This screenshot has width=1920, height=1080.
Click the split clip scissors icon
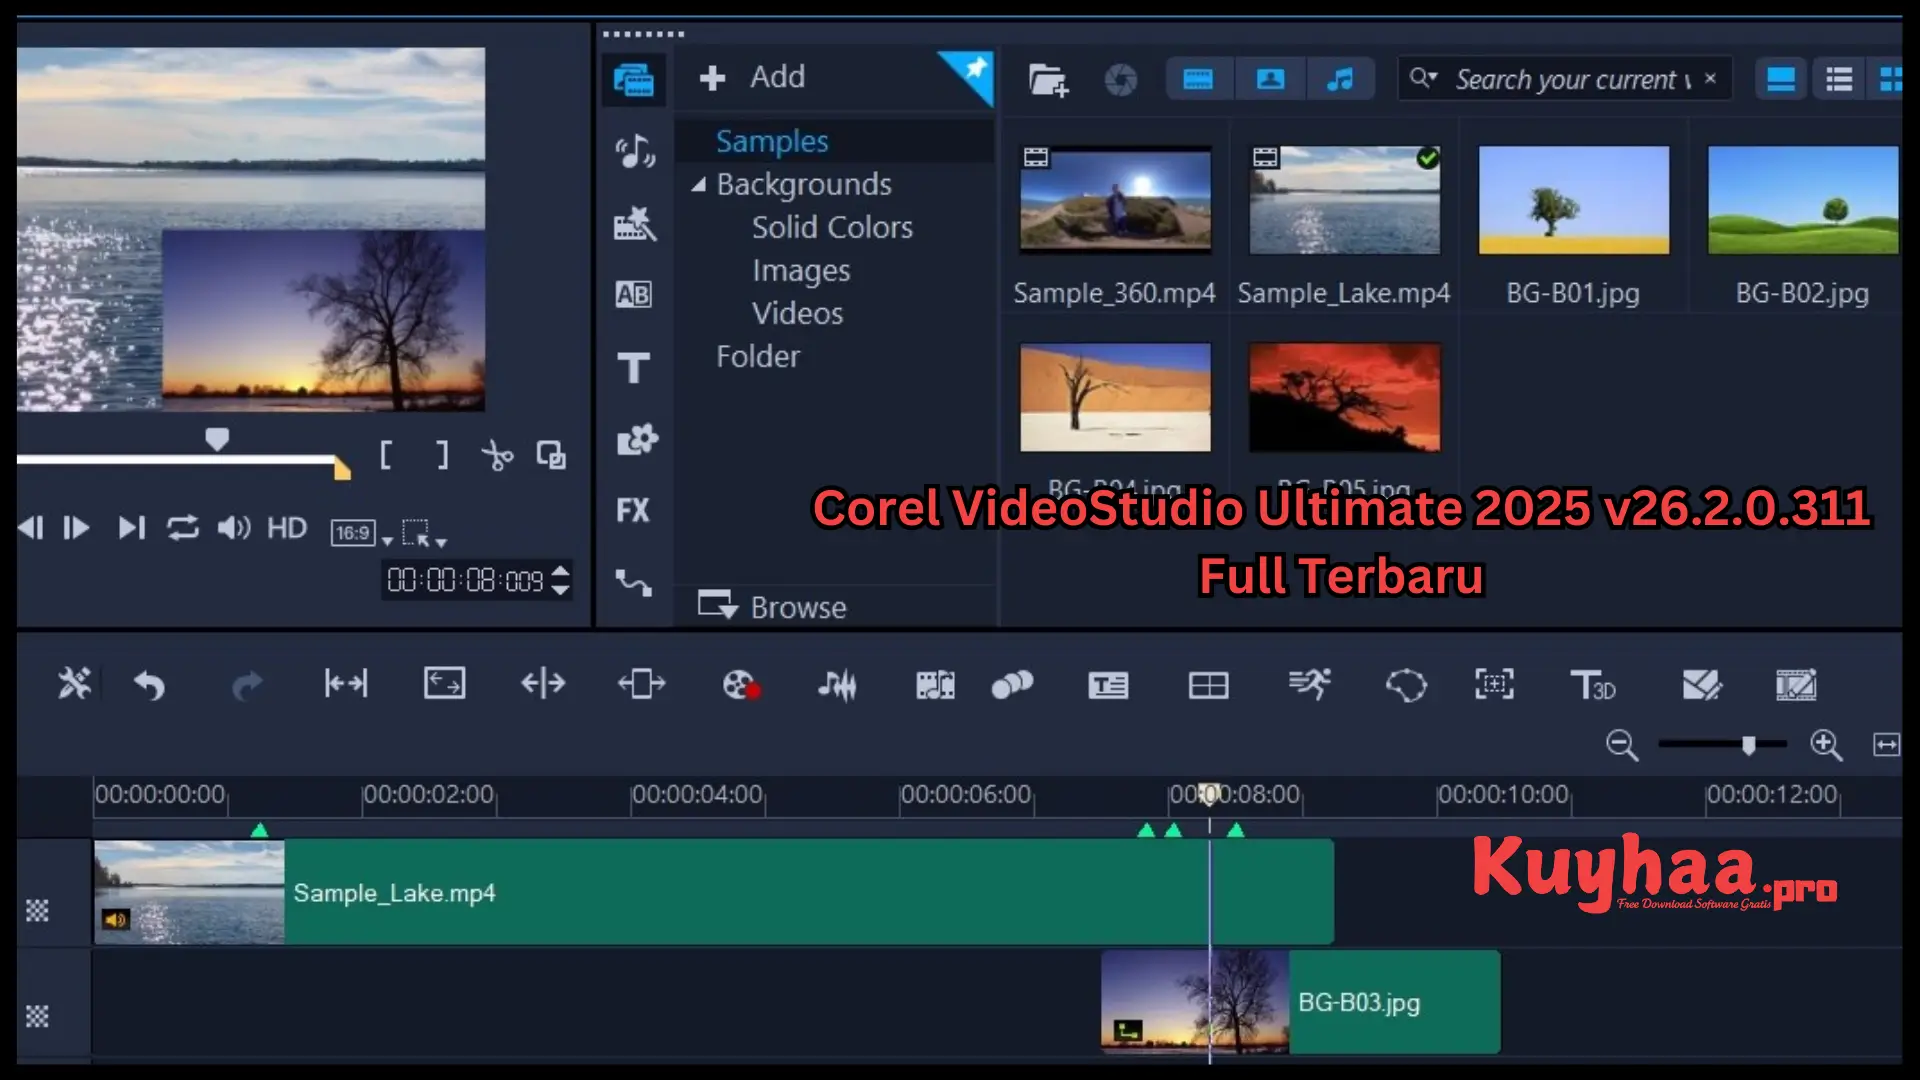coord(497,456)
